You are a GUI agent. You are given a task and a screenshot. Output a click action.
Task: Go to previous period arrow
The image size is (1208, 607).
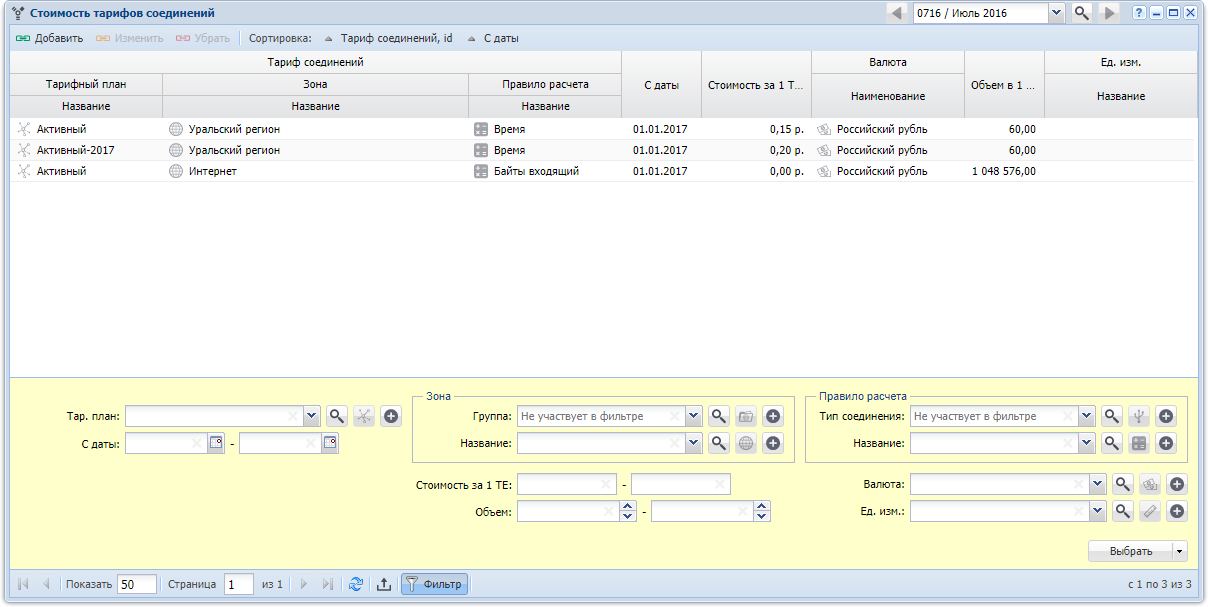896,13
